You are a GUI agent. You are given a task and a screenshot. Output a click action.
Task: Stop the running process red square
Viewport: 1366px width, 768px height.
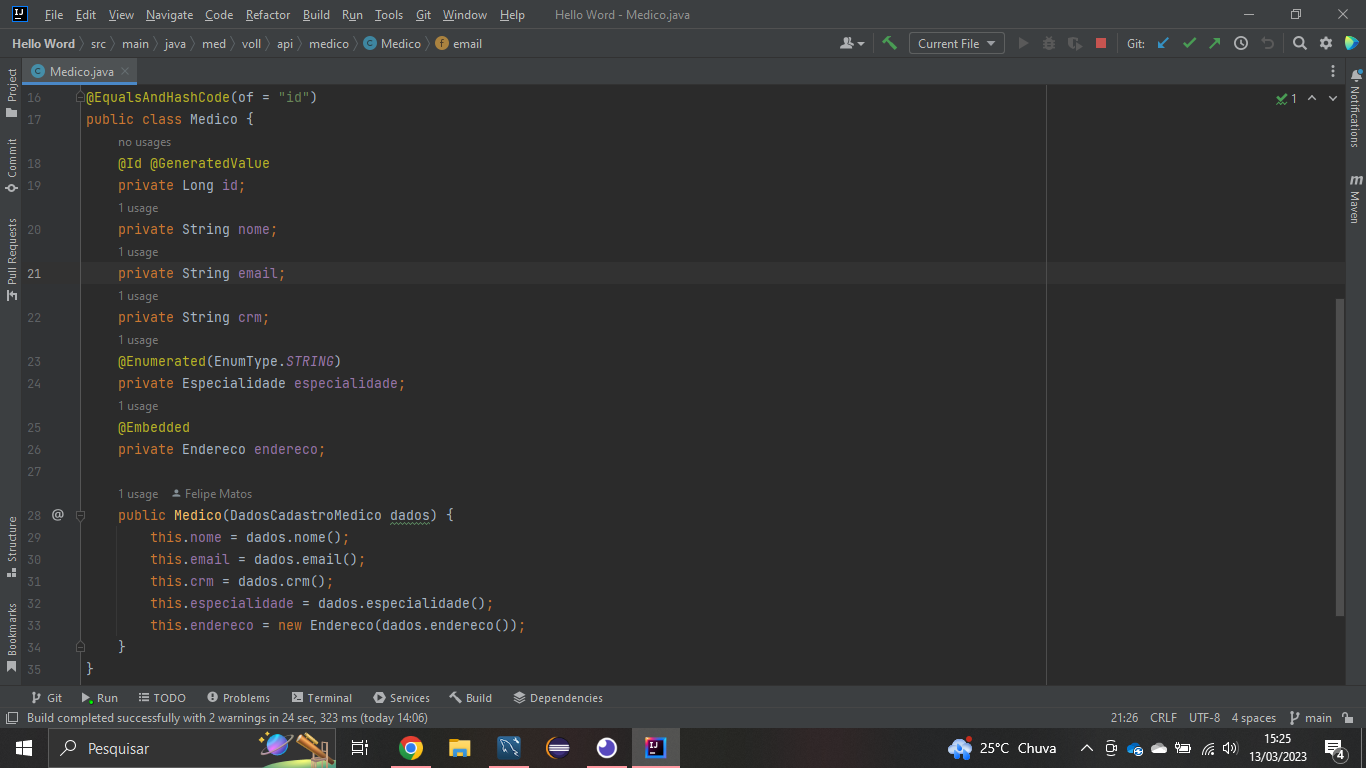pos(1101,43)
